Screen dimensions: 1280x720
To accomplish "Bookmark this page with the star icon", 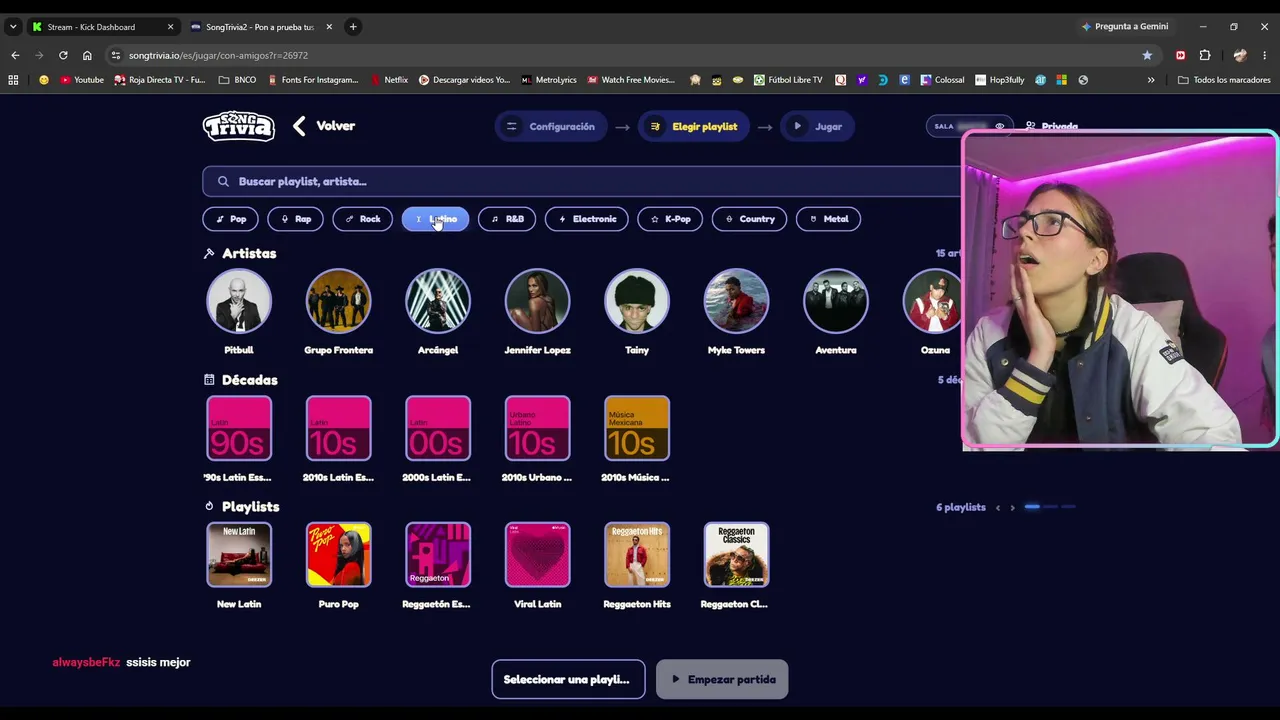I will pyautogui.click(x=1147, y=55).
